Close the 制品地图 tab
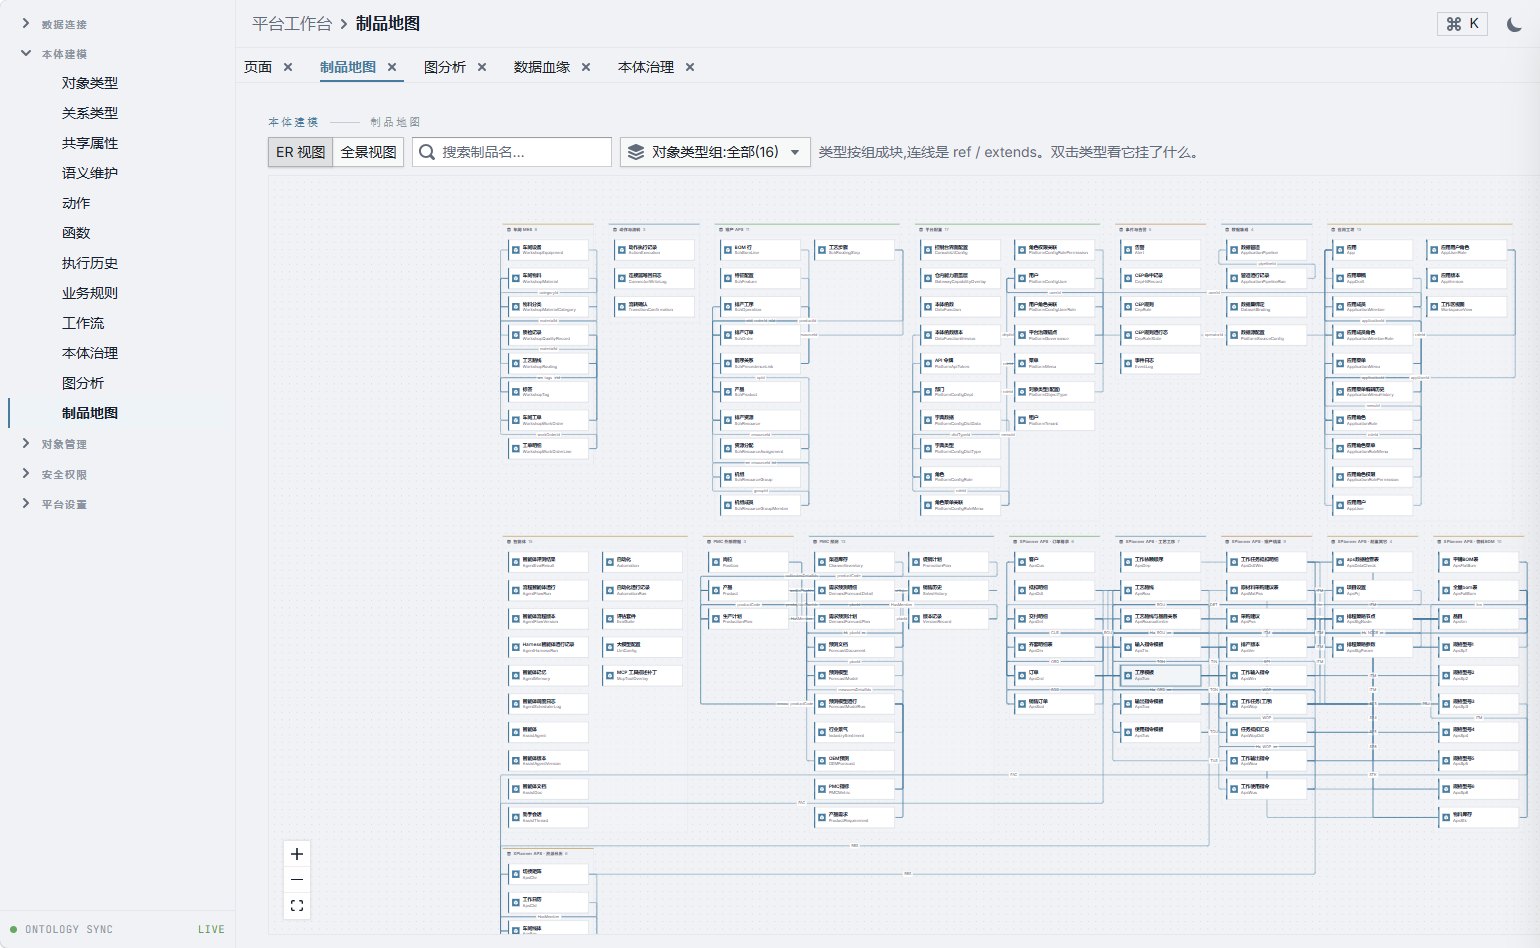 pyautogui.click(x=392, y=67)
